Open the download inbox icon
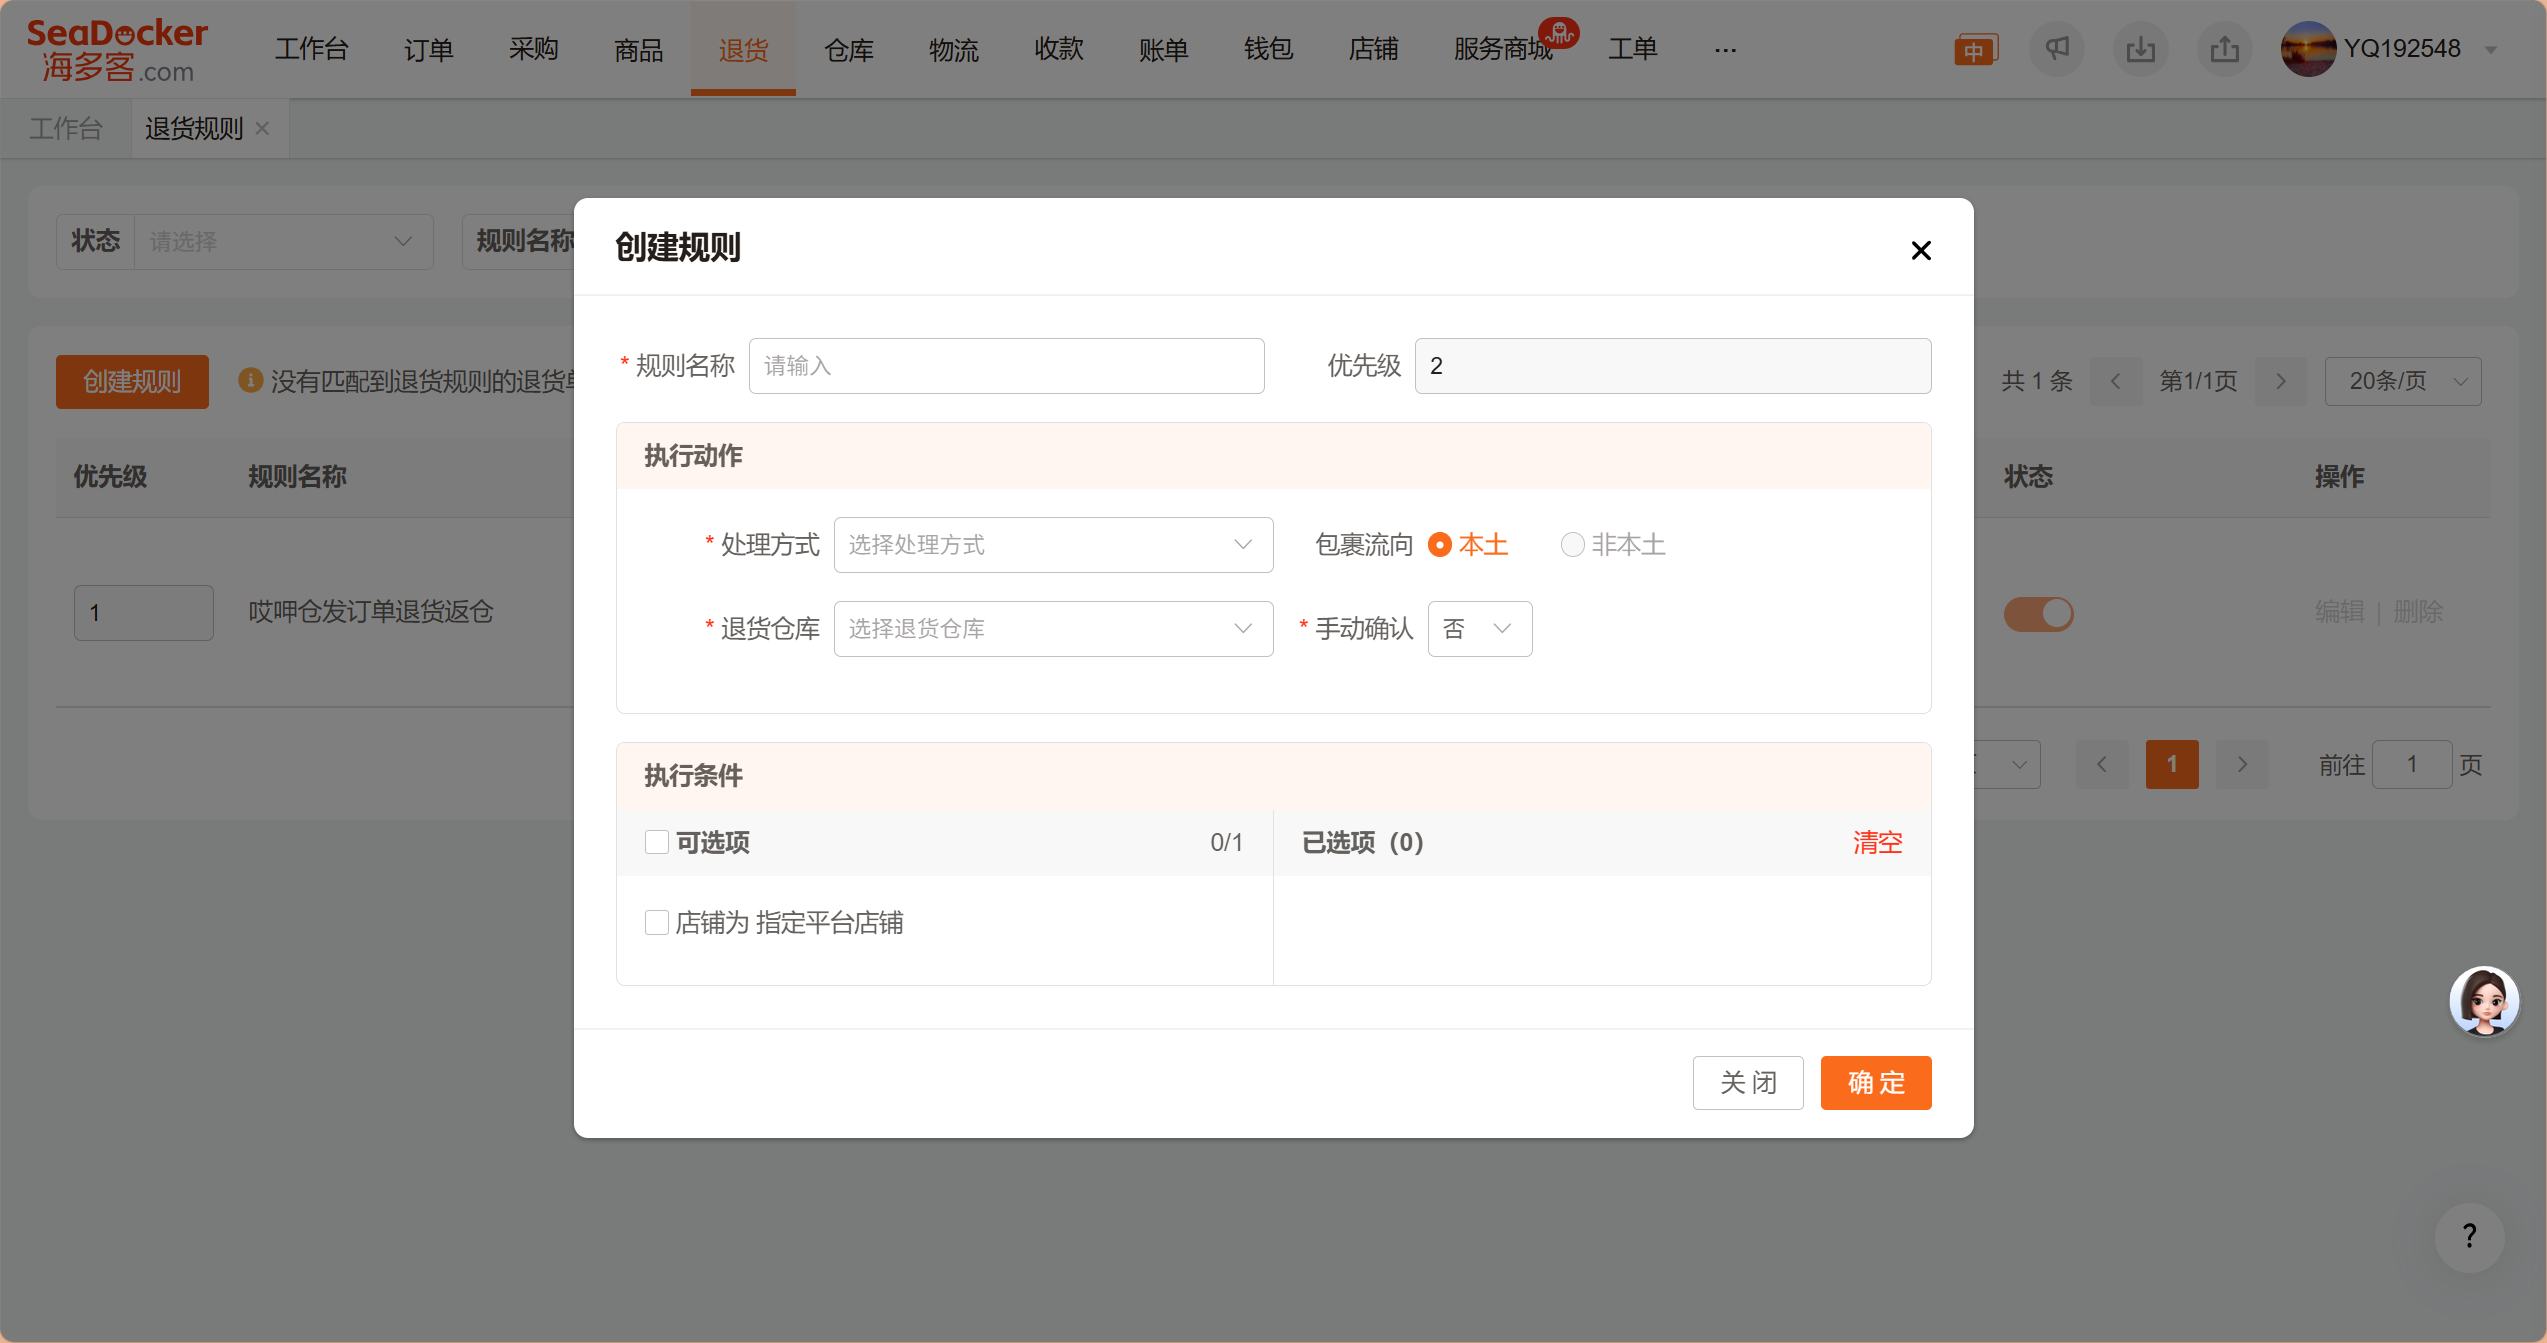Viewport: 2547px width, 1343px height. coord(2140,49)
